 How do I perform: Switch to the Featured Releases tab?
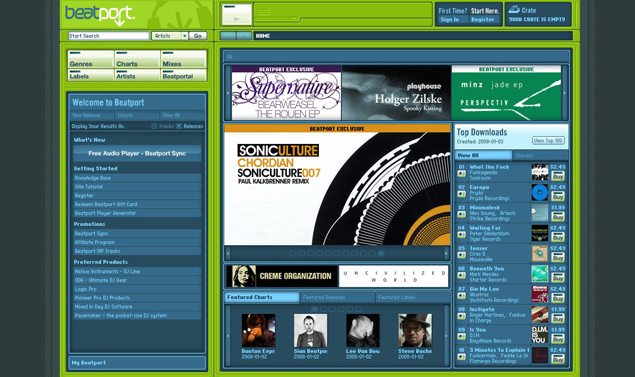pyautogui.click(x=337, y=298)
